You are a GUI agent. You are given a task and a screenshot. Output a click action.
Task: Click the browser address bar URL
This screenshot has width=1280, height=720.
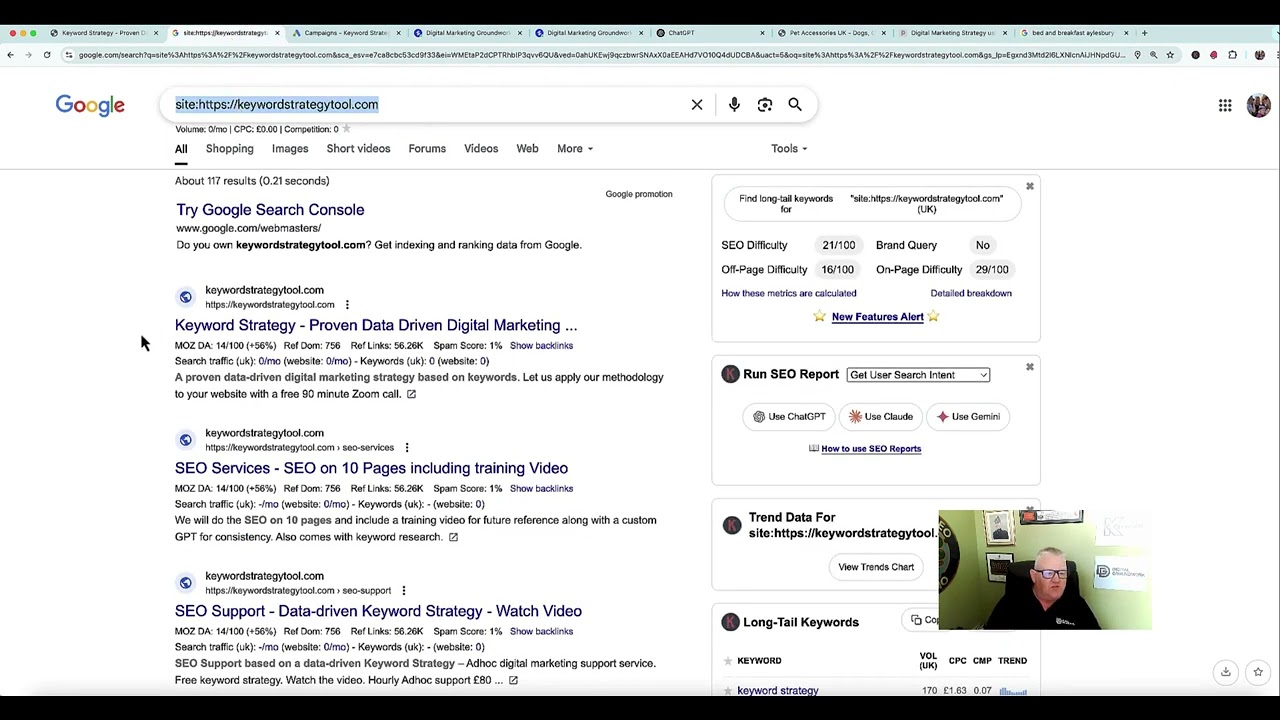pyautogui.click(x=600, y=55)
